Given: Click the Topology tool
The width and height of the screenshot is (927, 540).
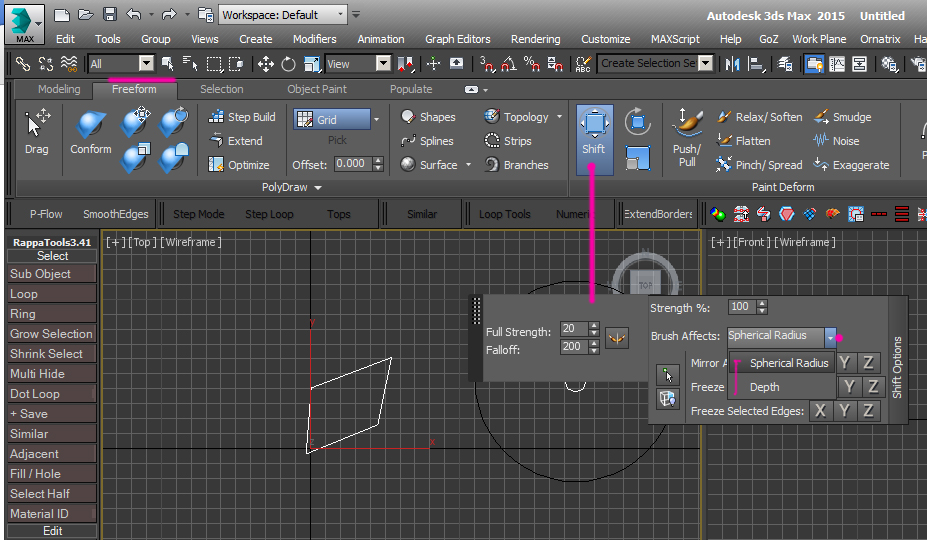Looking at the screenshot, I should [517, 117].
